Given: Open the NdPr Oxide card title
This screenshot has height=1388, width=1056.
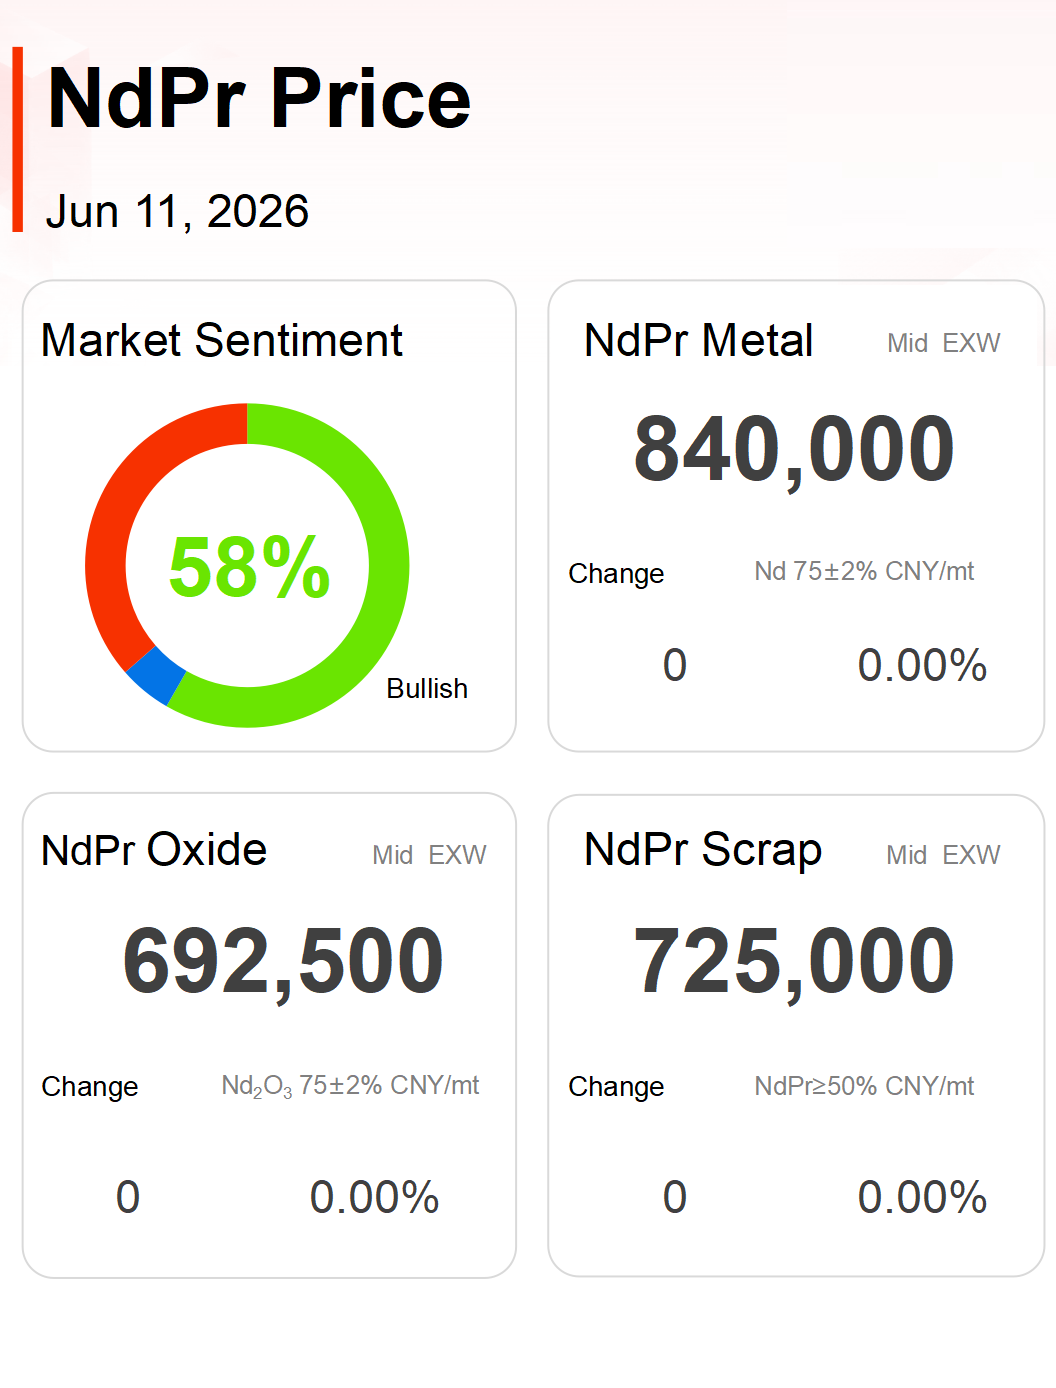Looking at the screenshot, I should [154, 850].
